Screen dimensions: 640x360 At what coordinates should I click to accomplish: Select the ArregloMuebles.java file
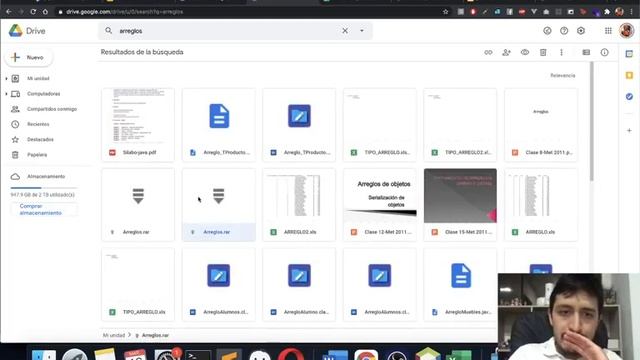[460, 284]
